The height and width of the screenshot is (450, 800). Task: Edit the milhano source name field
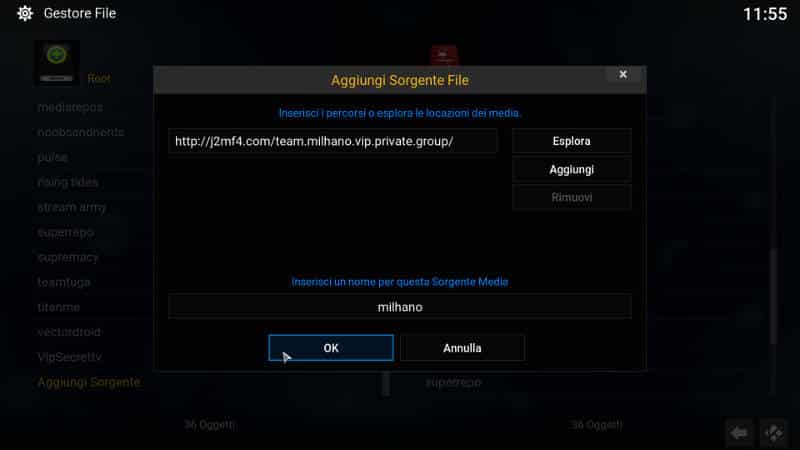pyautogui.click(x=399, y=307)
